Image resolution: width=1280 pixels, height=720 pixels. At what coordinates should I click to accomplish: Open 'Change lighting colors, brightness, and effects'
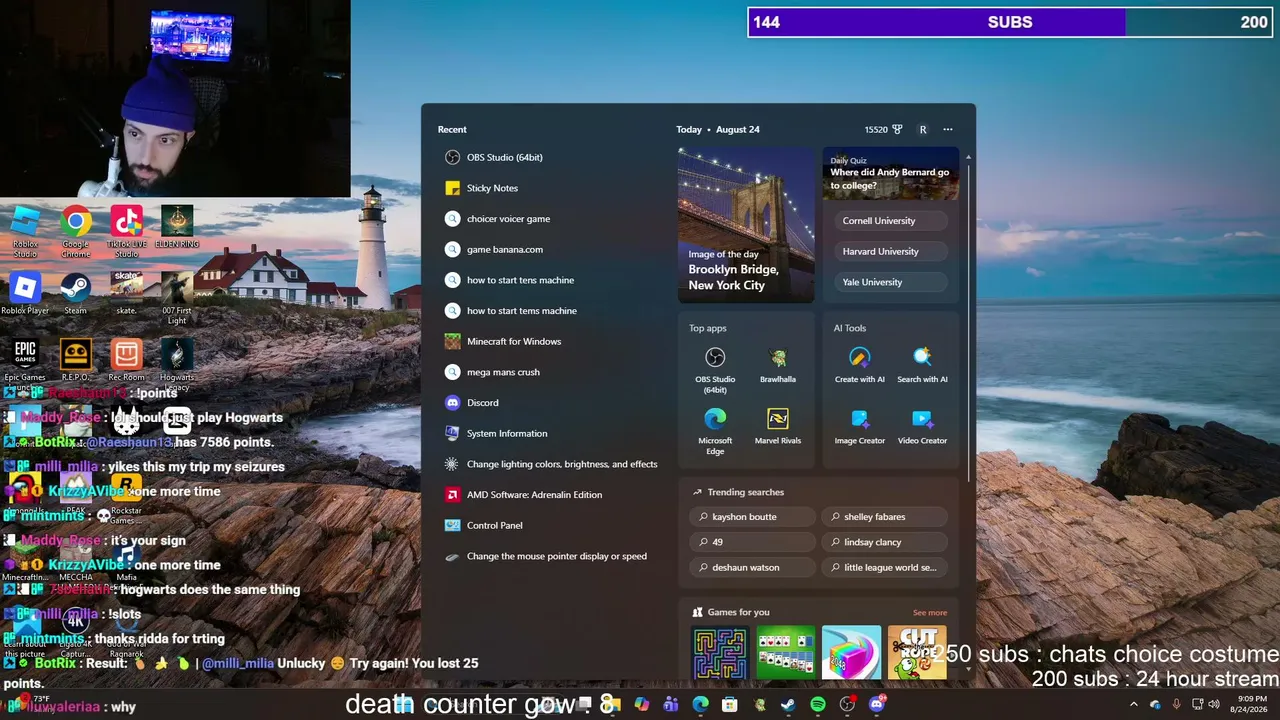(551, 464)
